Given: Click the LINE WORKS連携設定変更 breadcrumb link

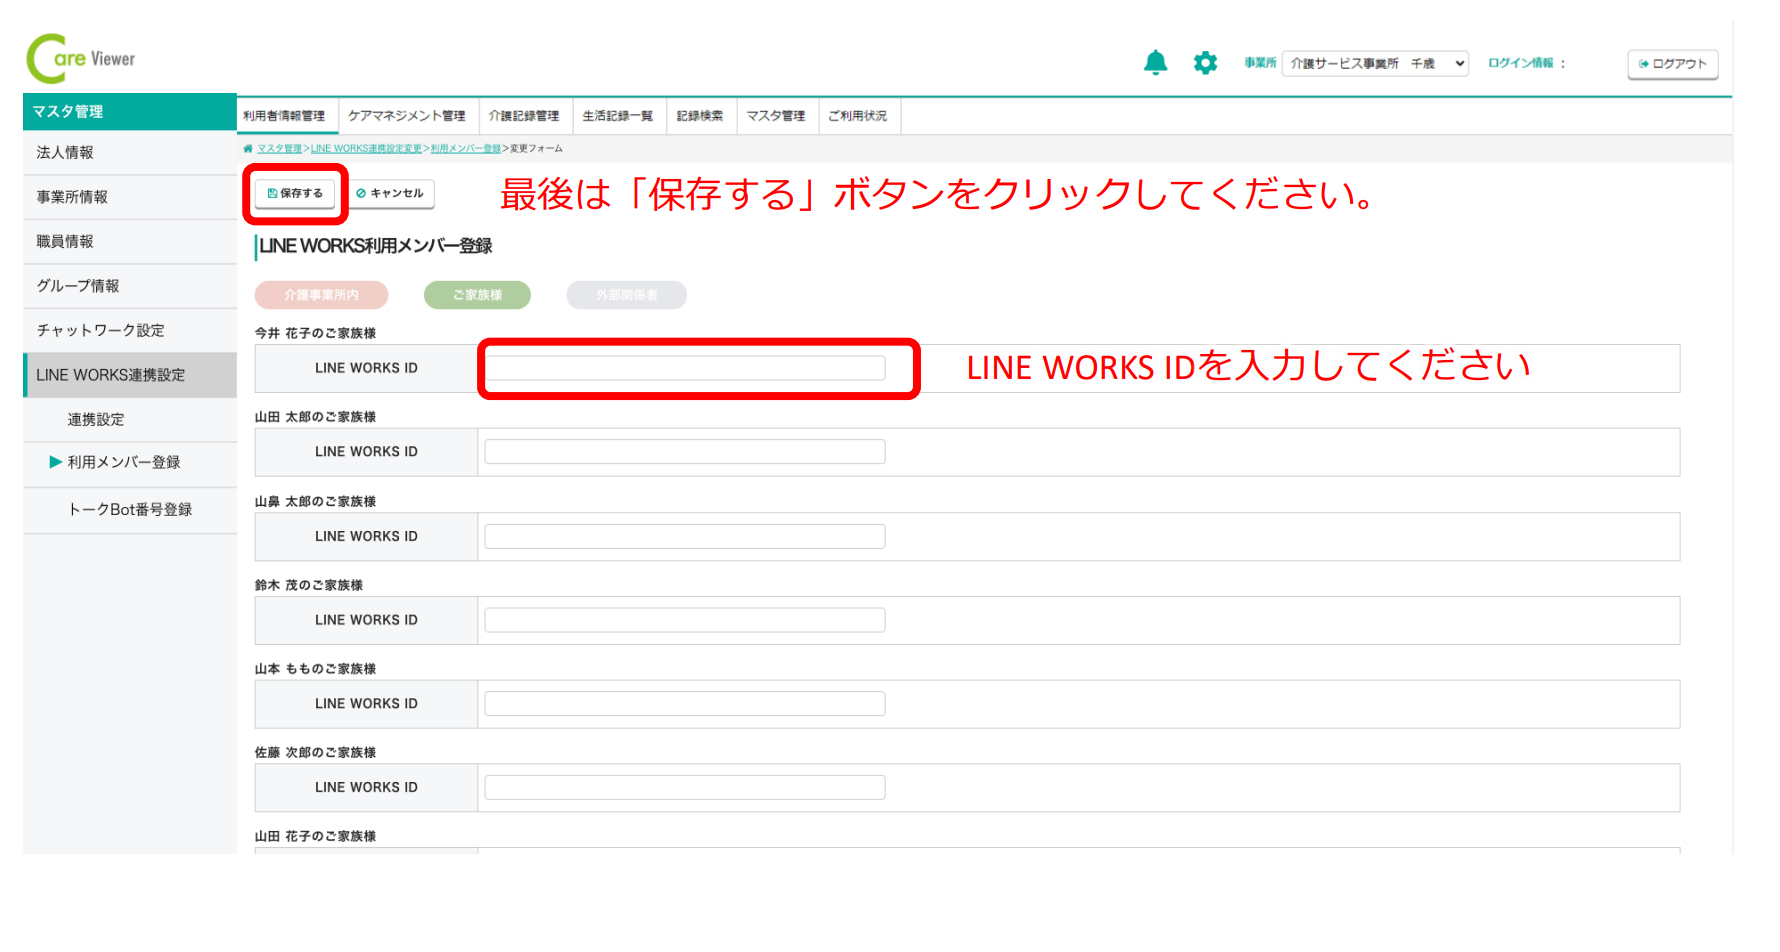Looking at the screenshot, I should pos(366,149).
